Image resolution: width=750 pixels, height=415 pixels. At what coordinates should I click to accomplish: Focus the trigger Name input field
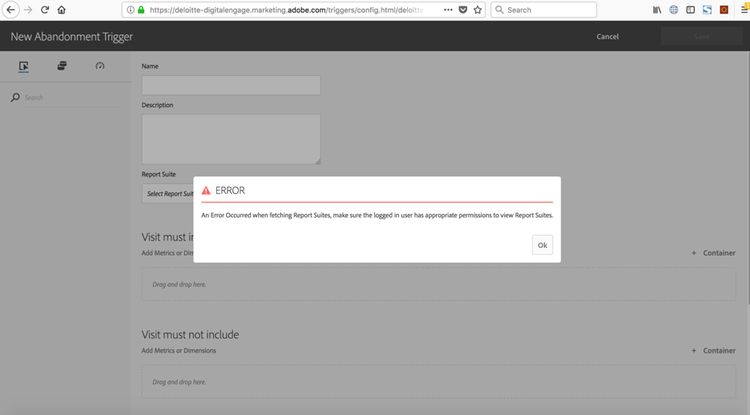coord(231,85)
